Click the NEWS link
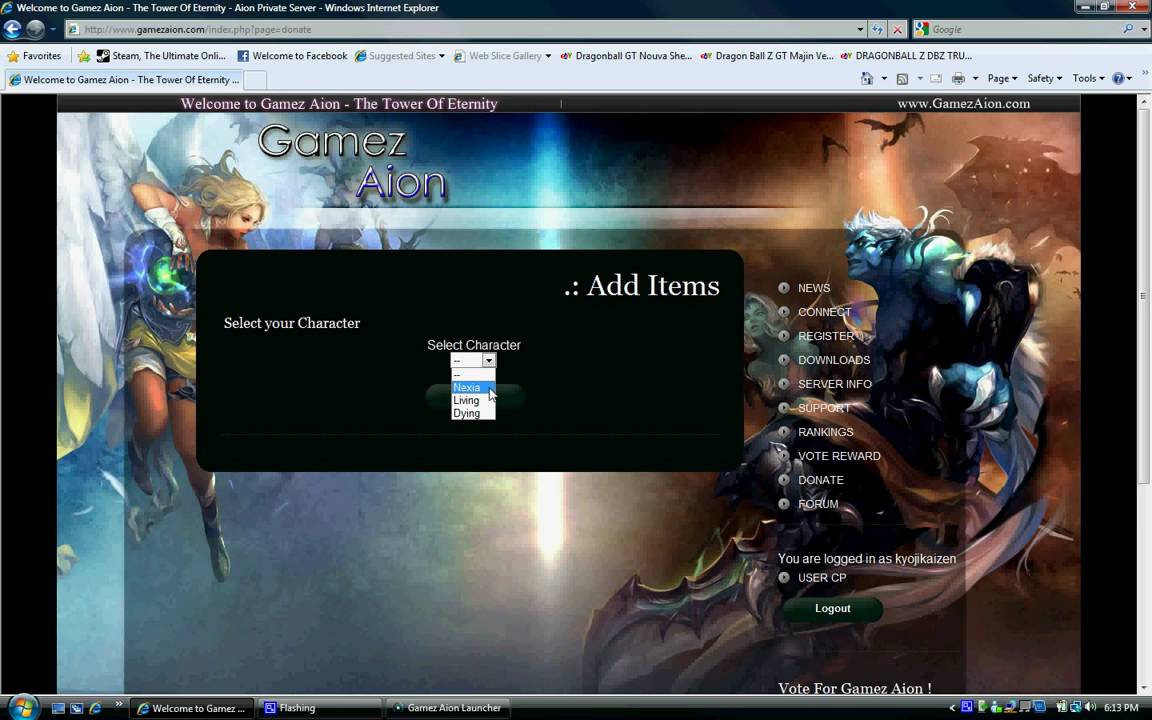This screenshot has height=720, width=1152. pyautogui.click(x=814, y=288)
